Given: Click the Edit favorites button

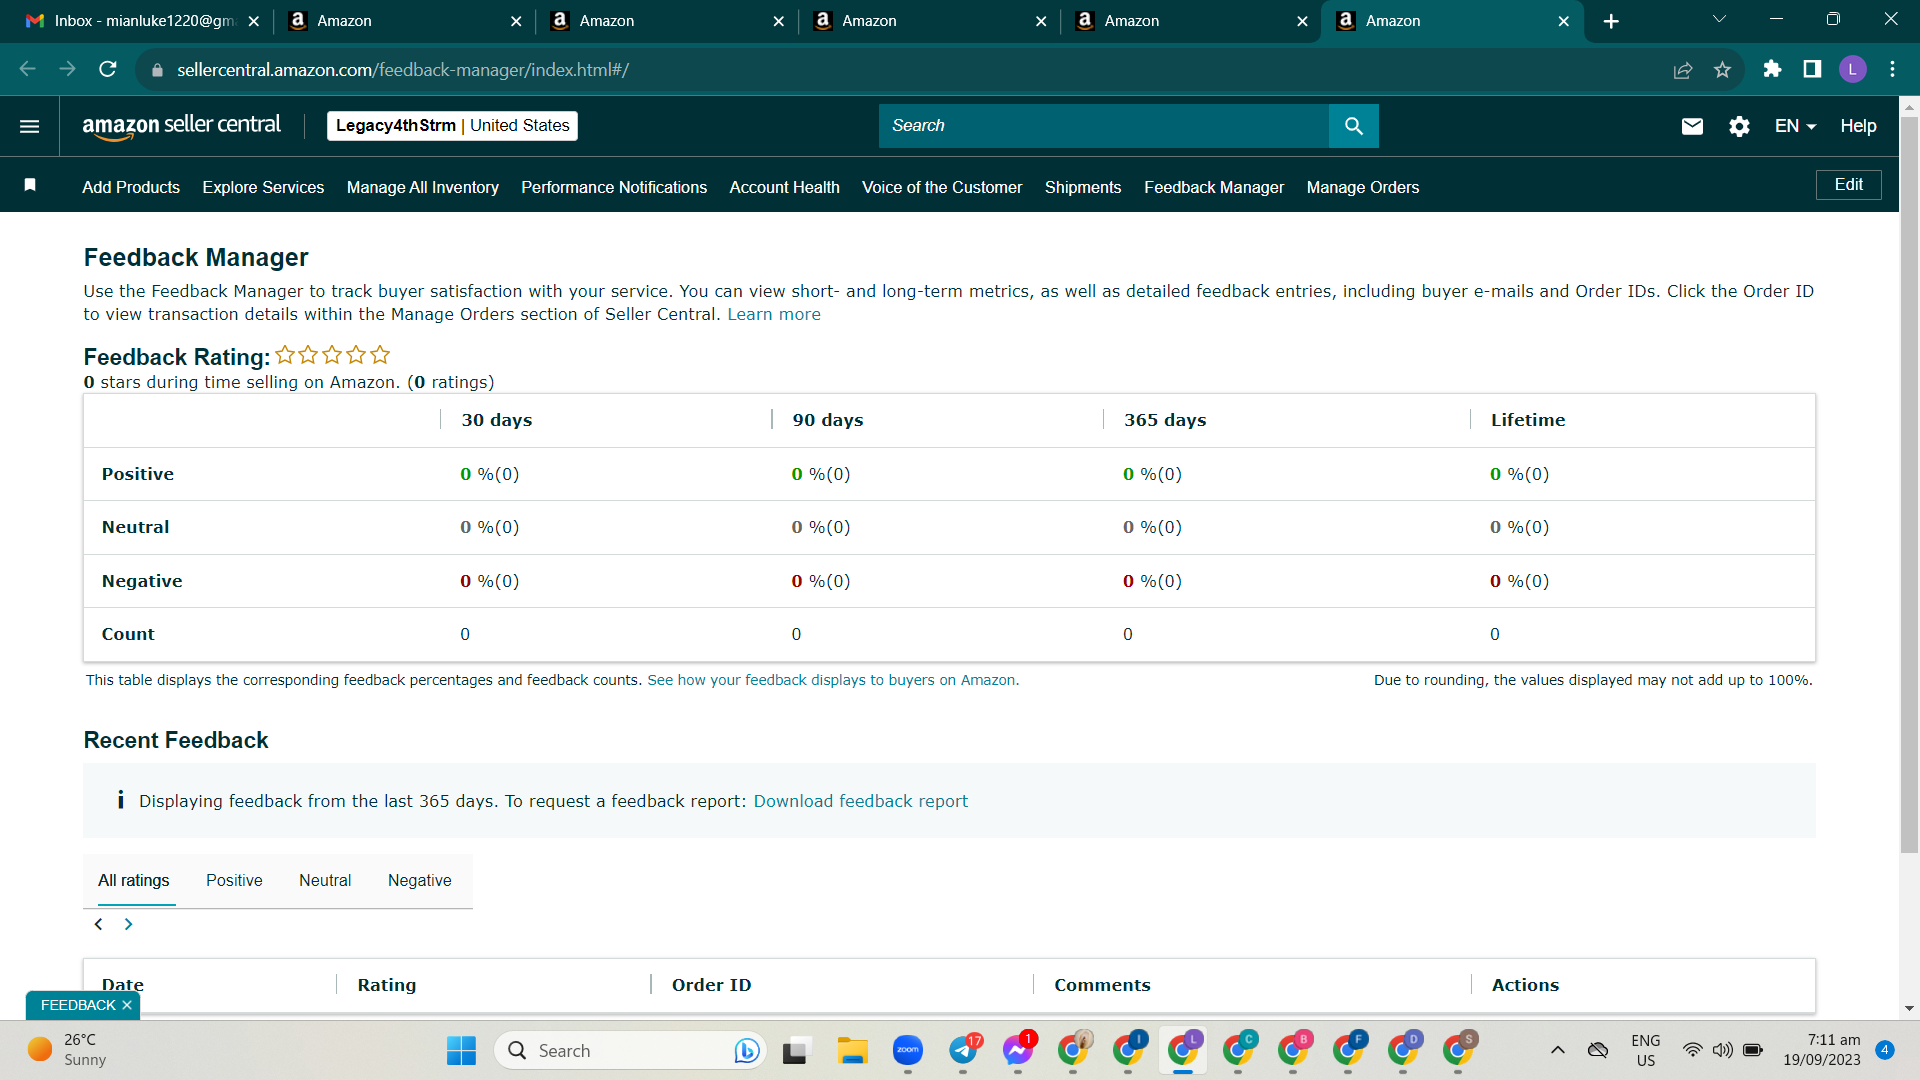Looking at the screenshot, I should coord(1848,185).
